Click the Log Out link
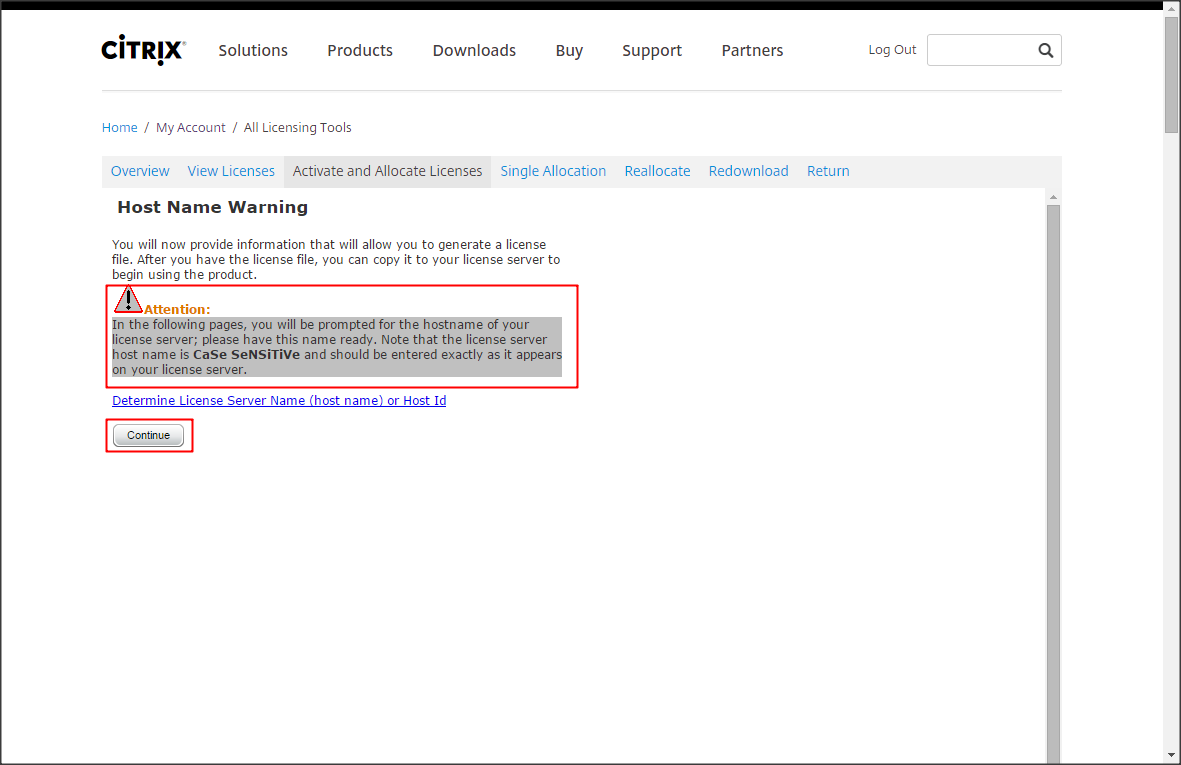This screenshot has height=765, width=1181. pyautogui.click(x=892, y=50)
